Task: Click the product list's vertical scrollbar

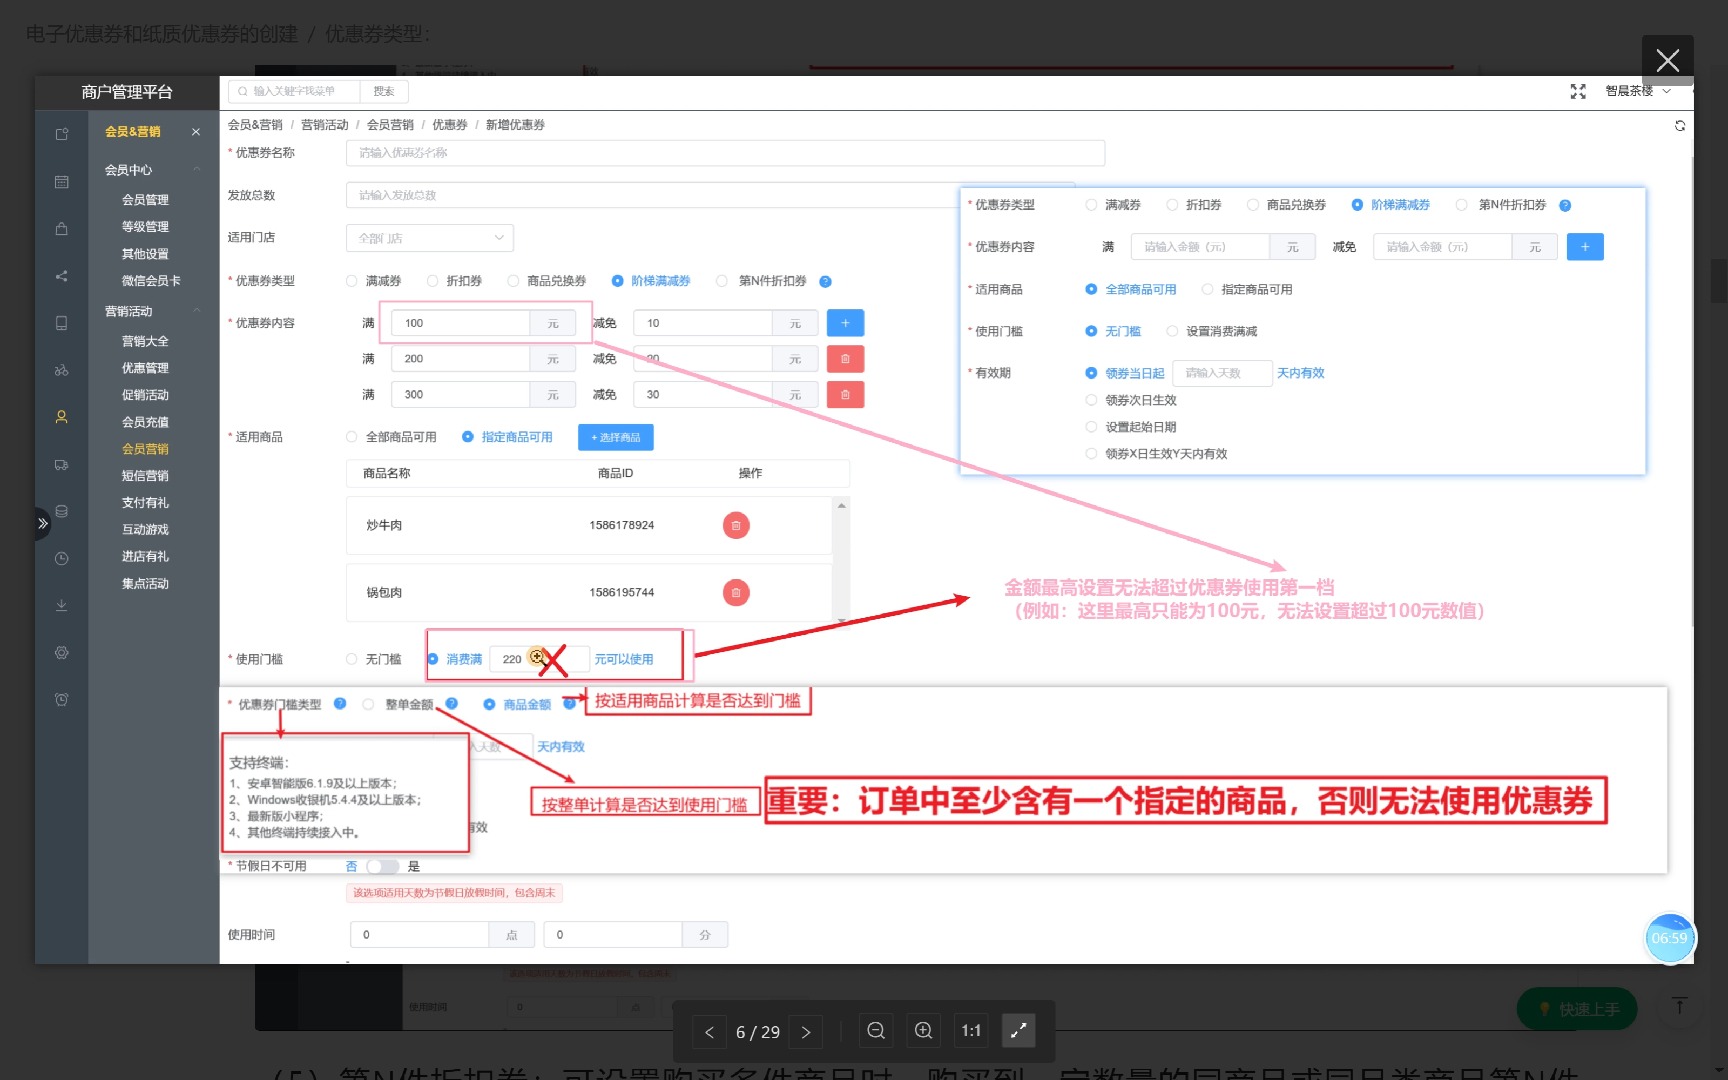Action: 842,560
